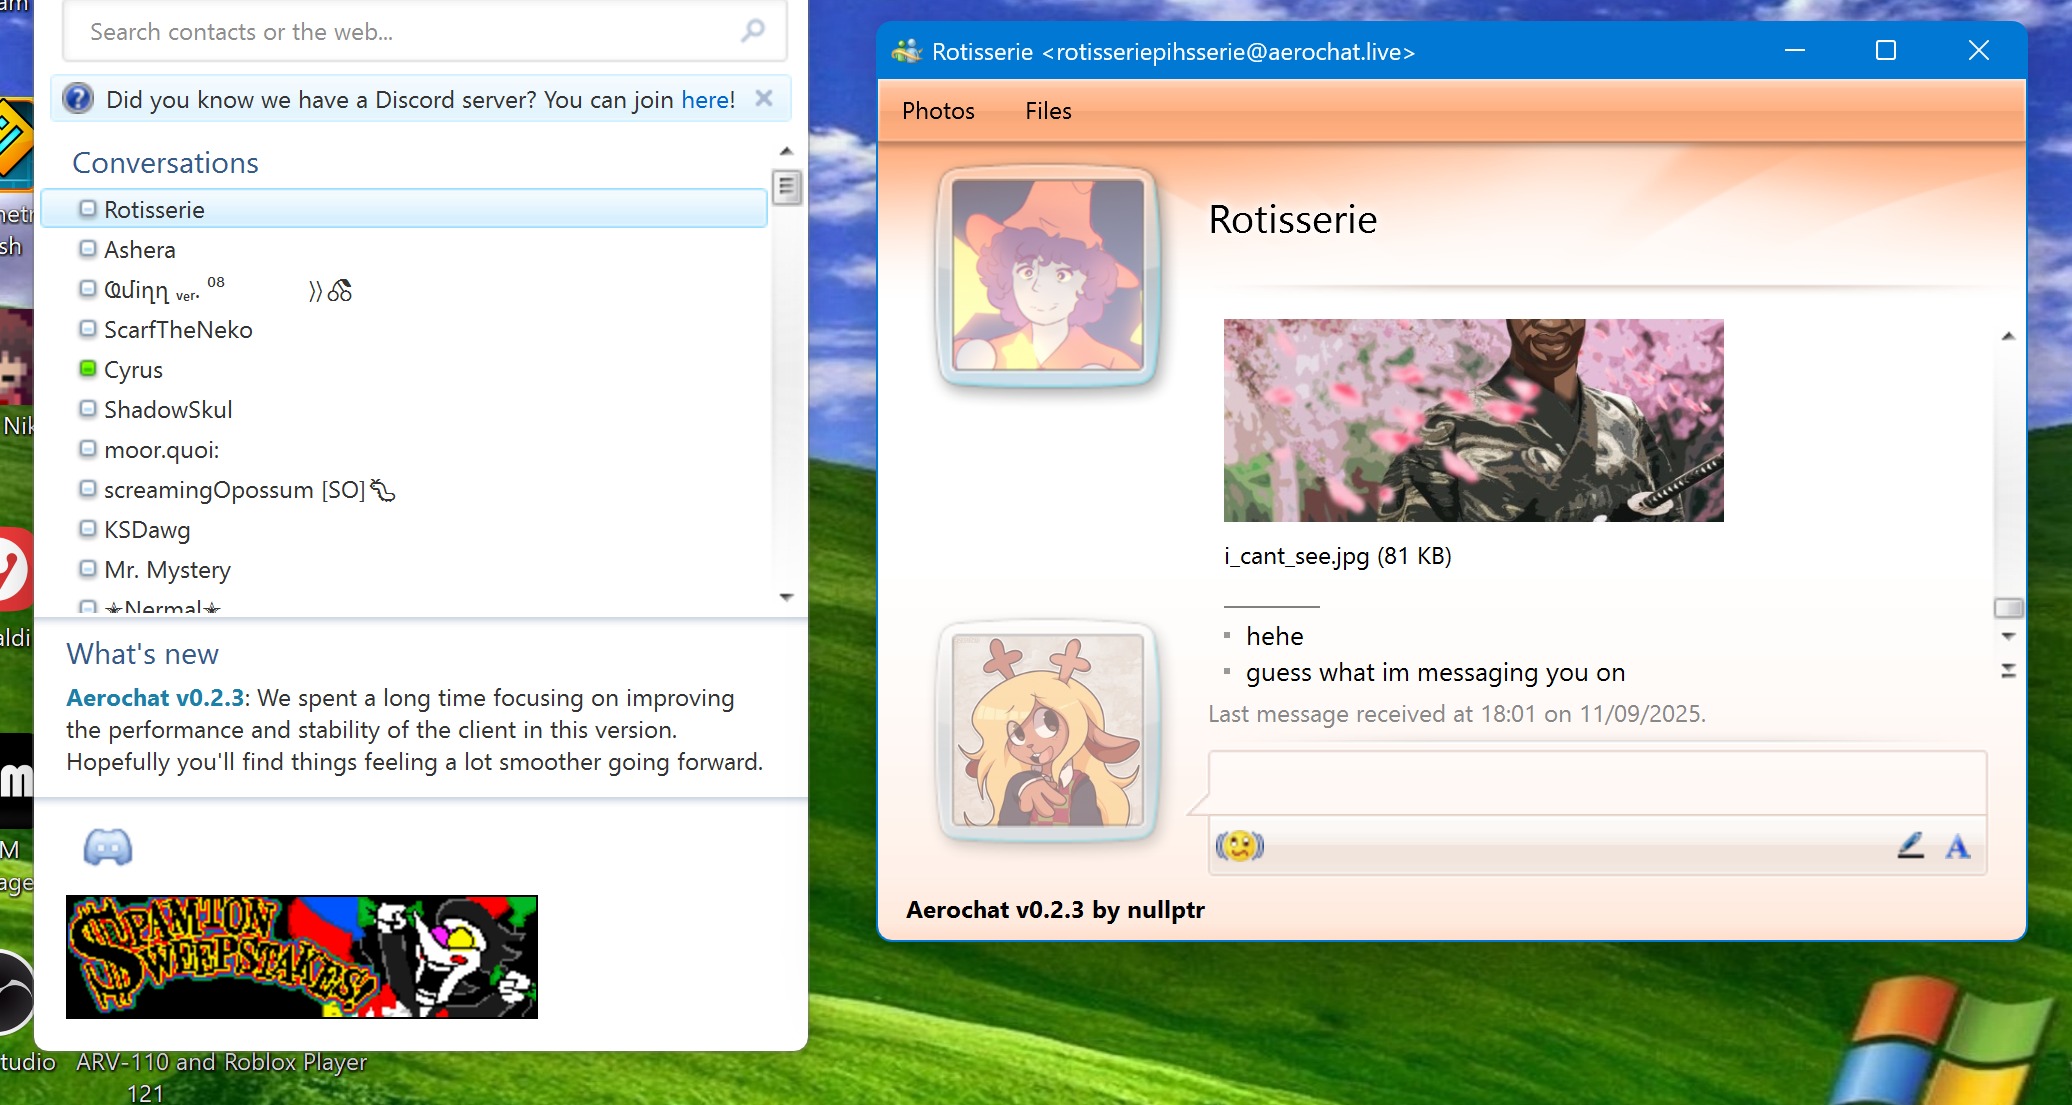Click conversations list scroll-down arrow

(787, 597)
